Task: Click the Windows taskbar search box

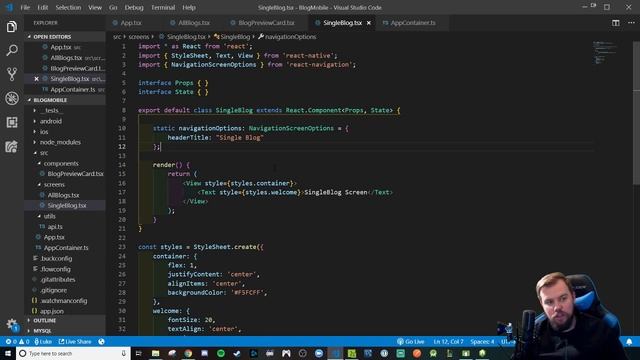Action: [73, 353]
